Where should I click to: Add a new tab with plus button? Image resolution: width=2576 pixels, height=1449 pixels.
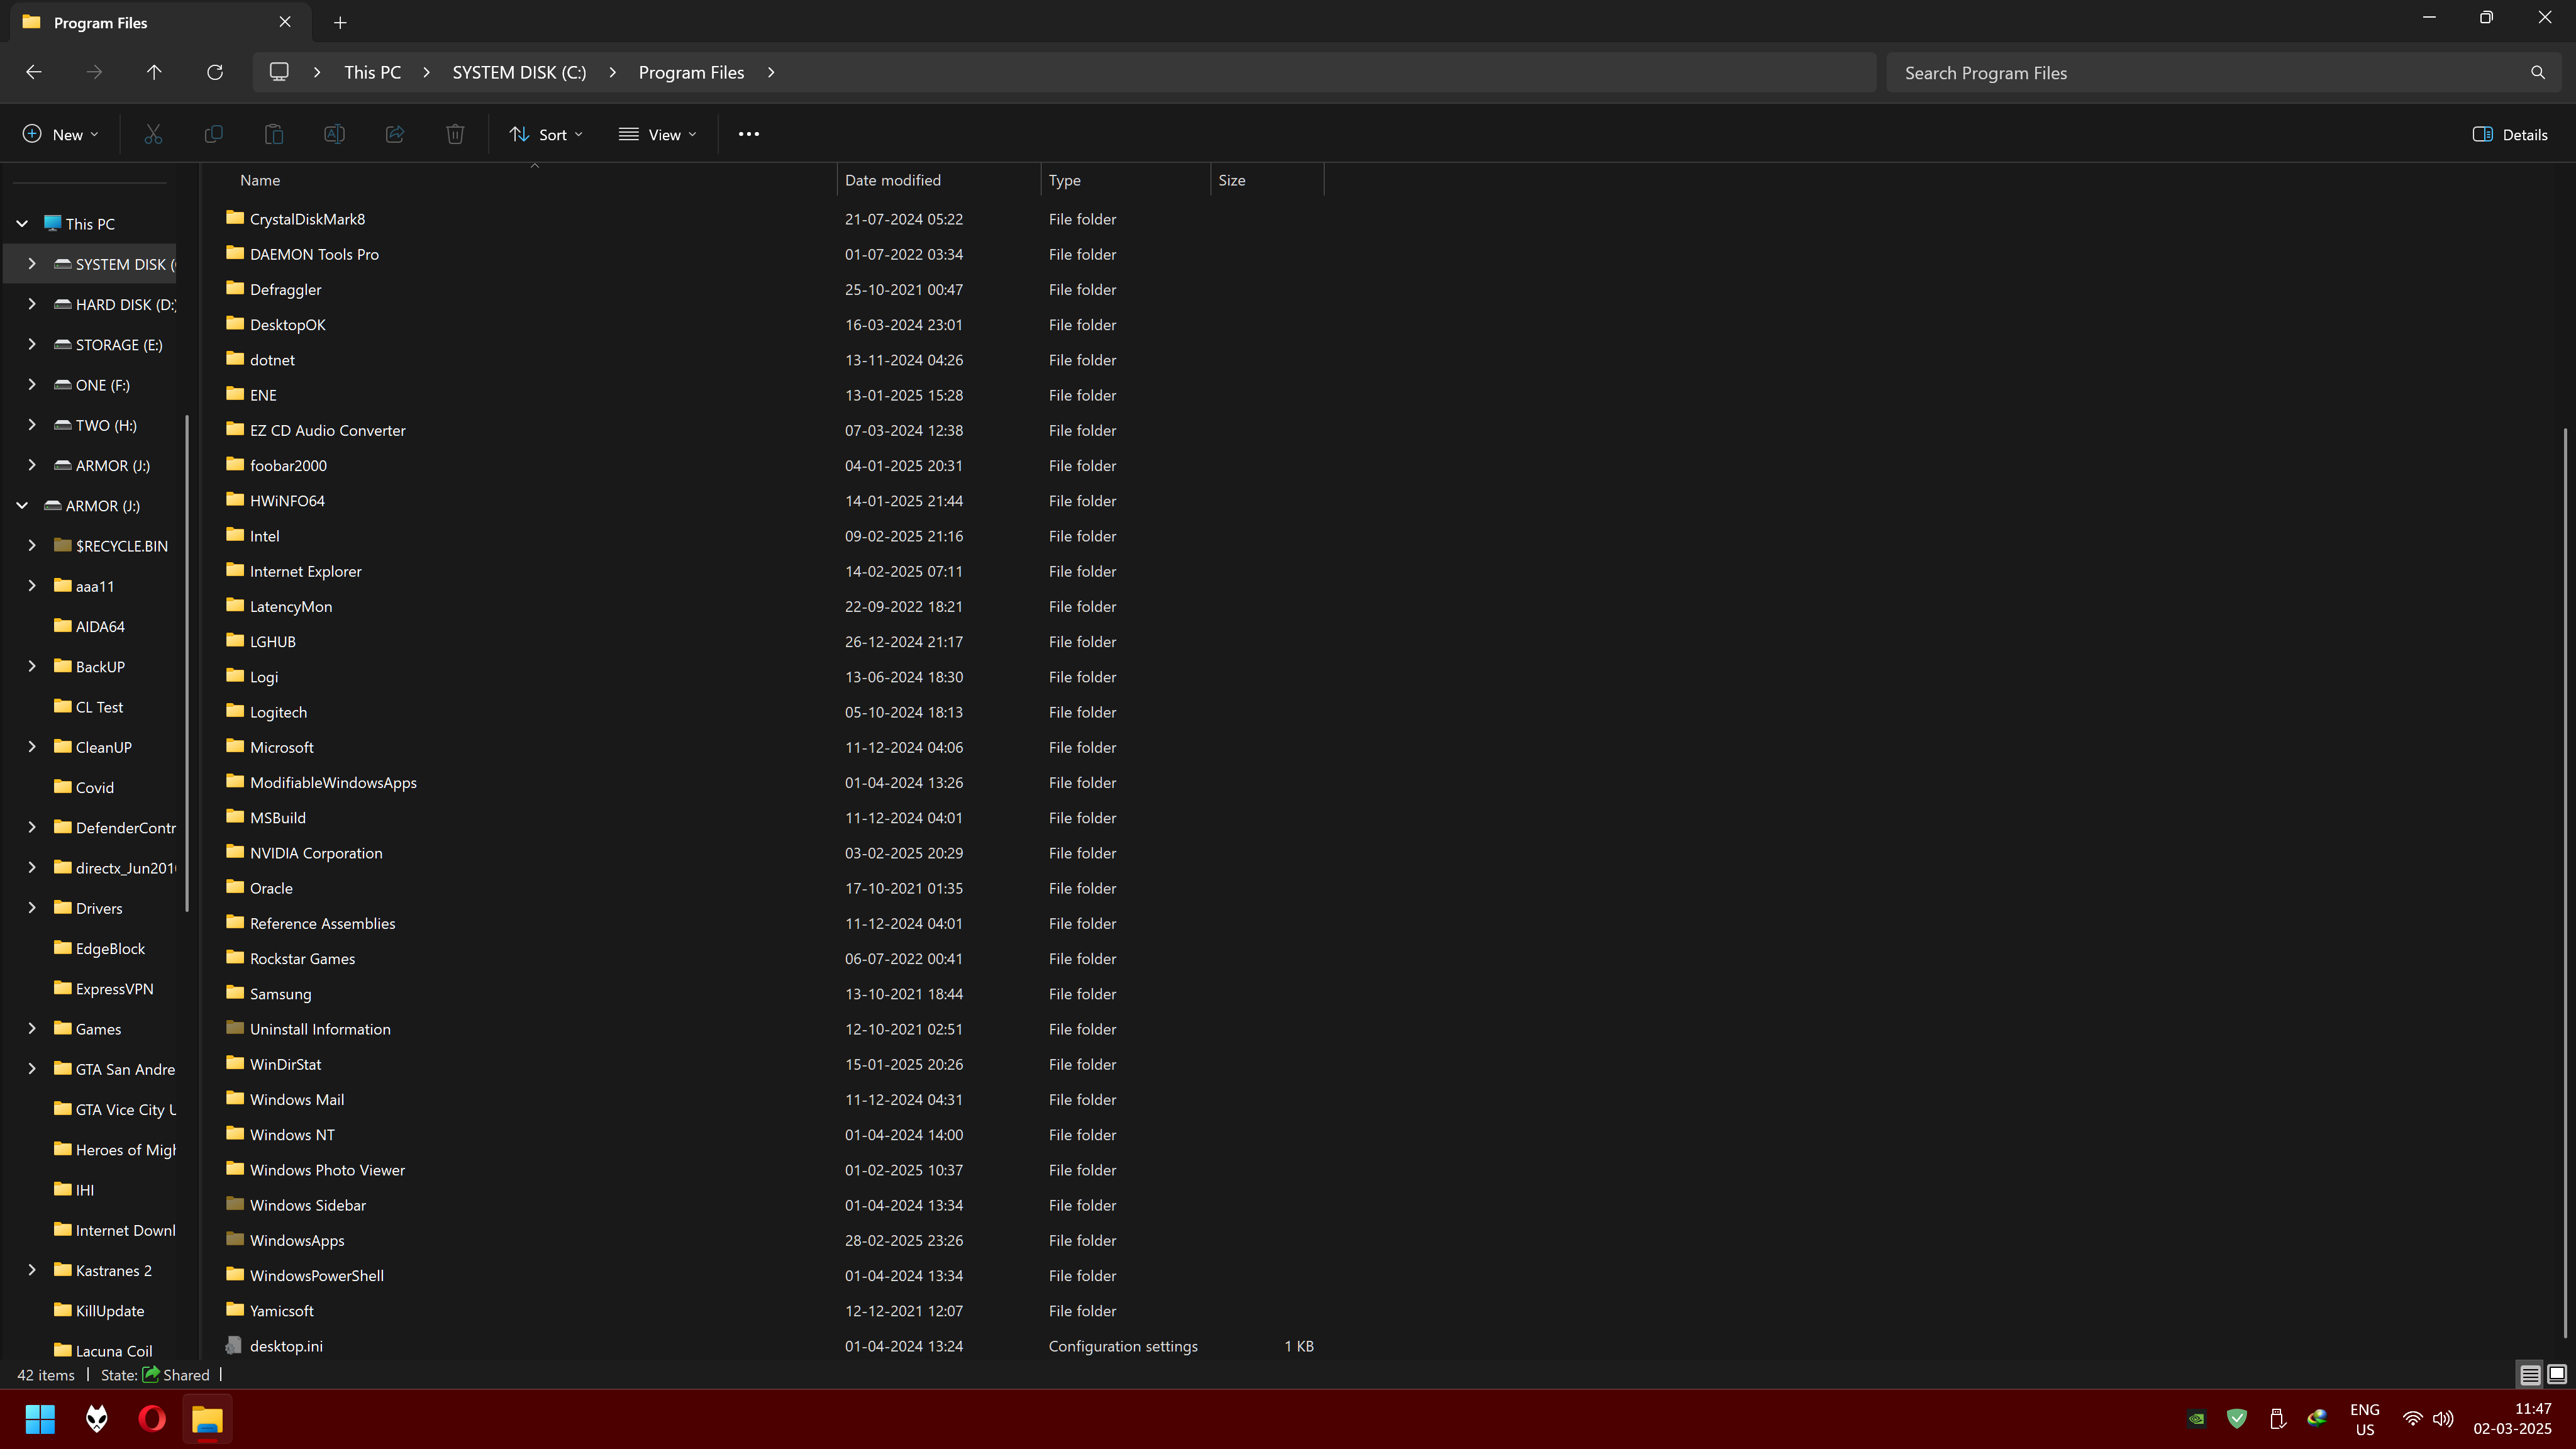[340, 22]
